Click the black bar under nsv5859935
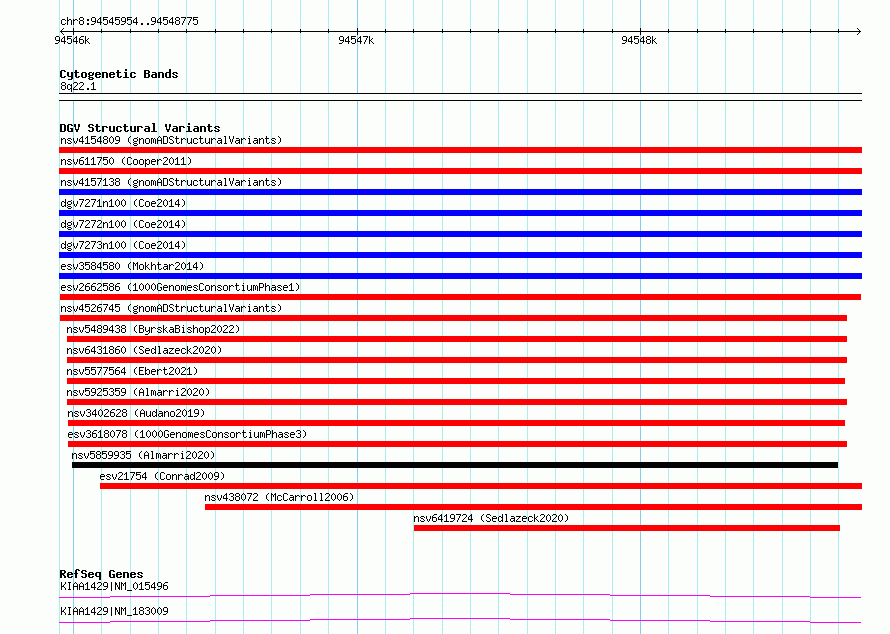Image resolution: width=890 pixels, height=634 pixels. coord(455,465)
